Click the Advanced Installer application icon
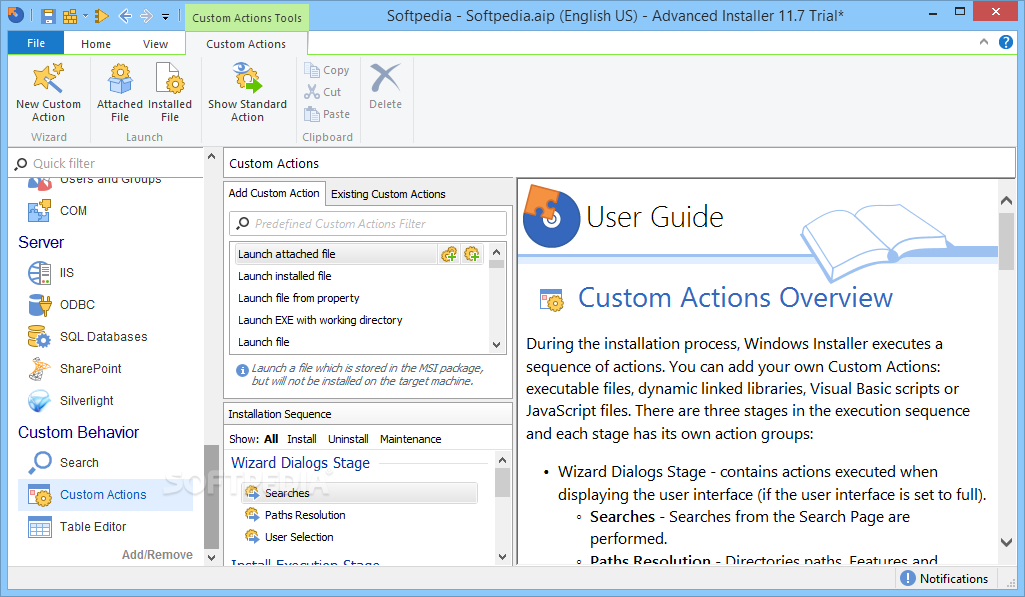The width and height of the screenshot is (1025, 597). [x=16, y=15]
